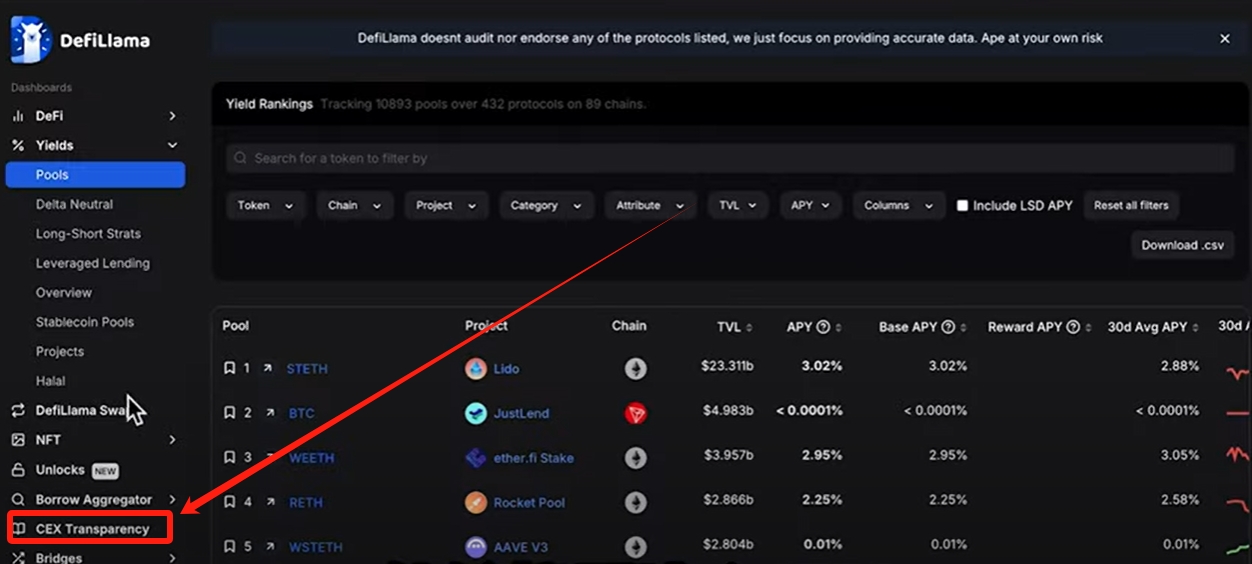Click the token search input field
1252x564 pixels.
(730, 158)
